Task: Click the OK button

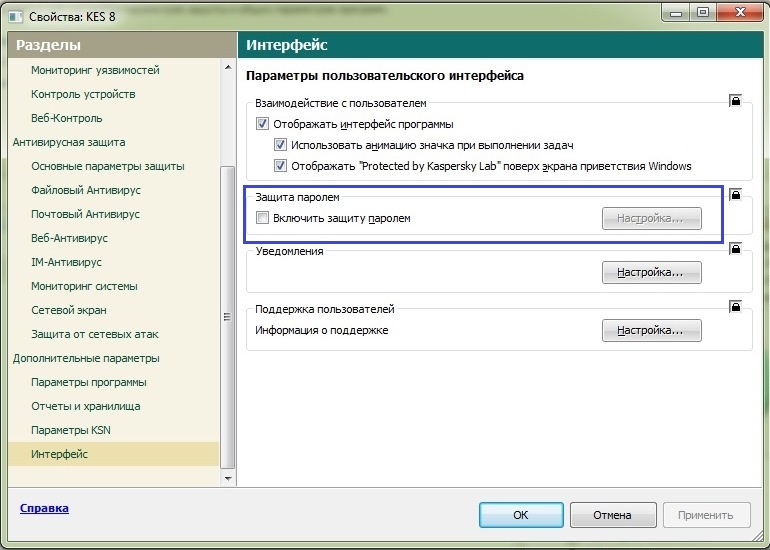Action: click(x=521, y=515)
